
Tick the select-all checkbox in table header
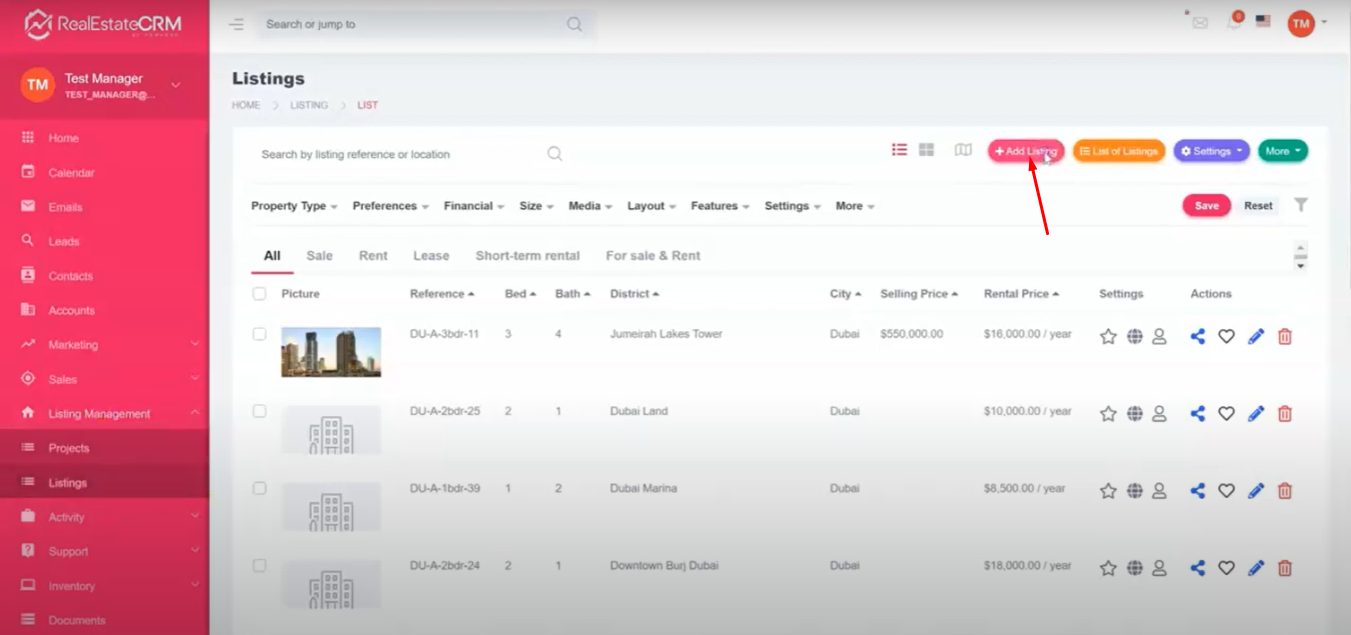260,294
